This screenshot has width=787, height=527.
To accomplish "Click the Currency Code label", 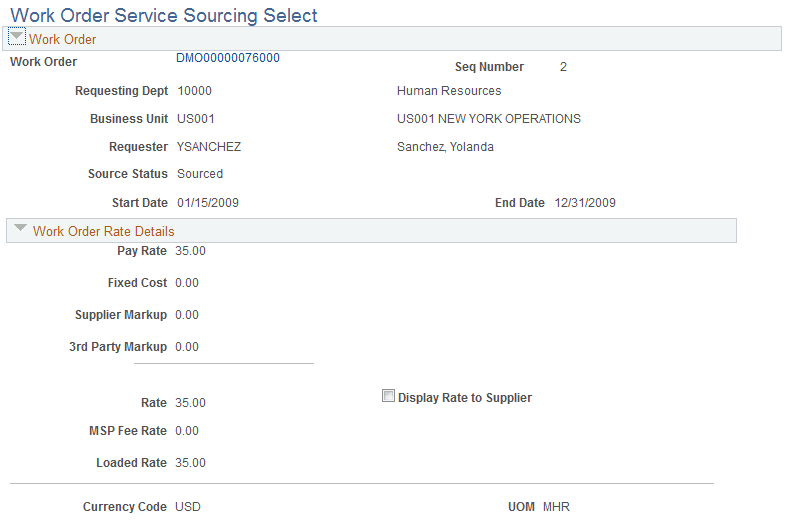I will [x=124, y=507].
